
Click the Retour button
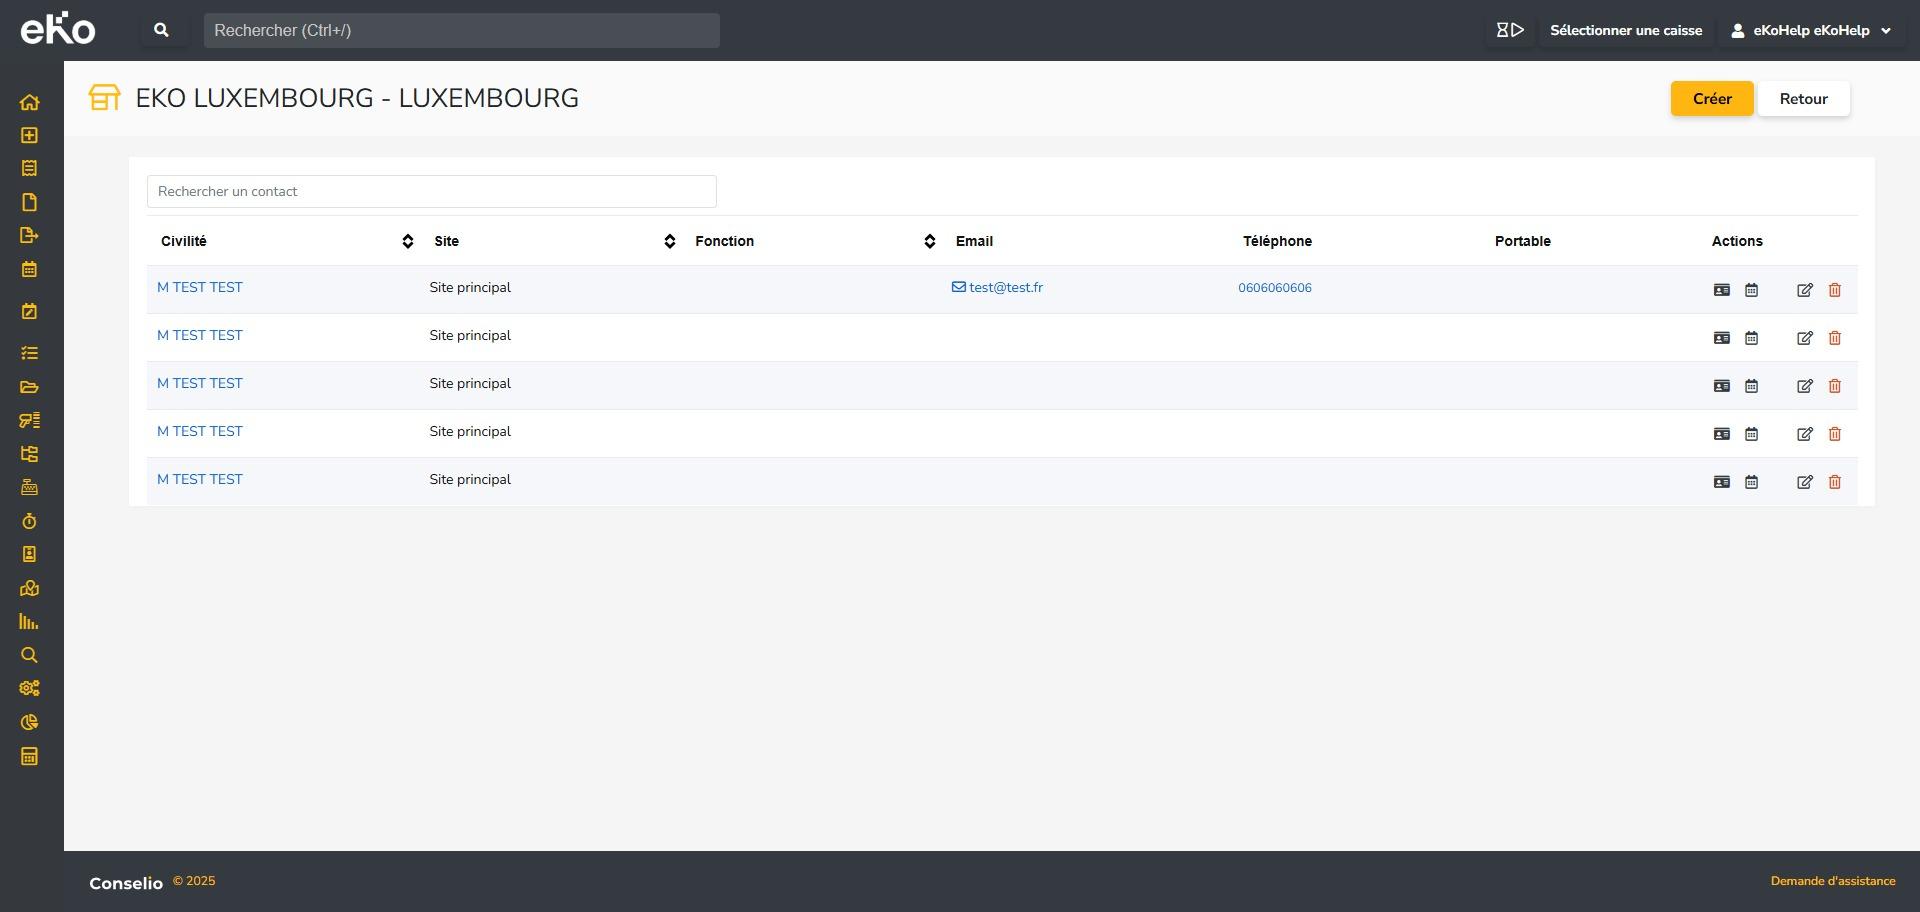tap(1803, 99)
